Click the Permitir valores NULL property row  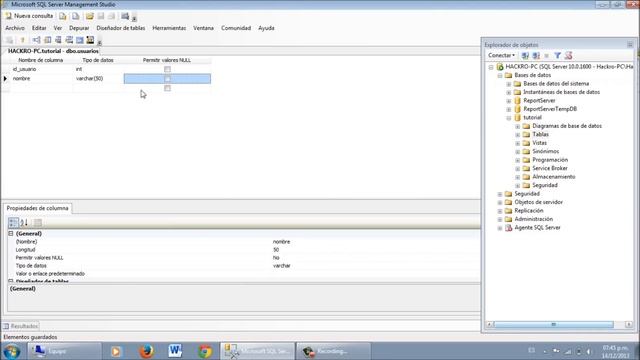pos(244,258)
